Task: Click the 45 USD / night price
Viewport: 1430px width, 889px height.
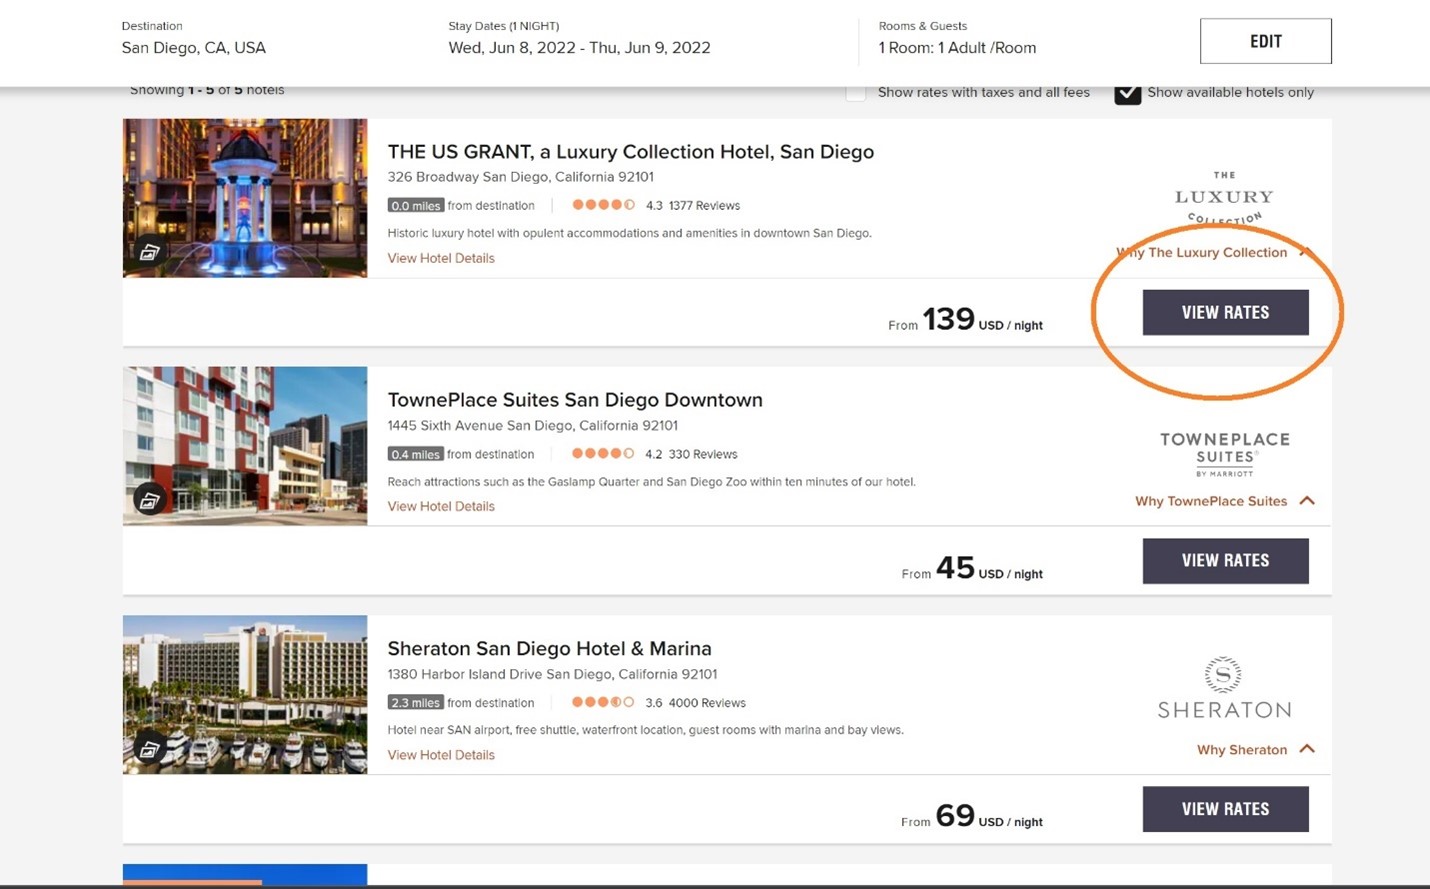Action: pyautogui.click(x=989, y=568)
